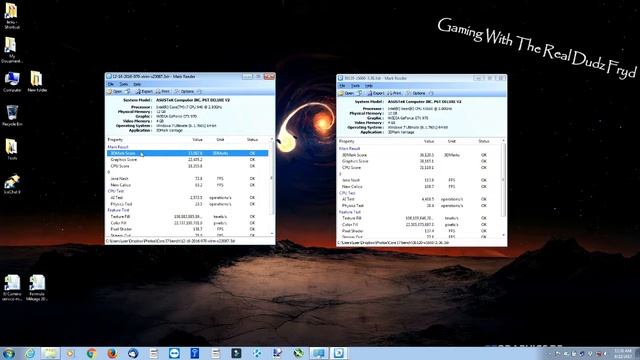Click right window vertical scrollbar
640x360 pixels.
point(503,188)
